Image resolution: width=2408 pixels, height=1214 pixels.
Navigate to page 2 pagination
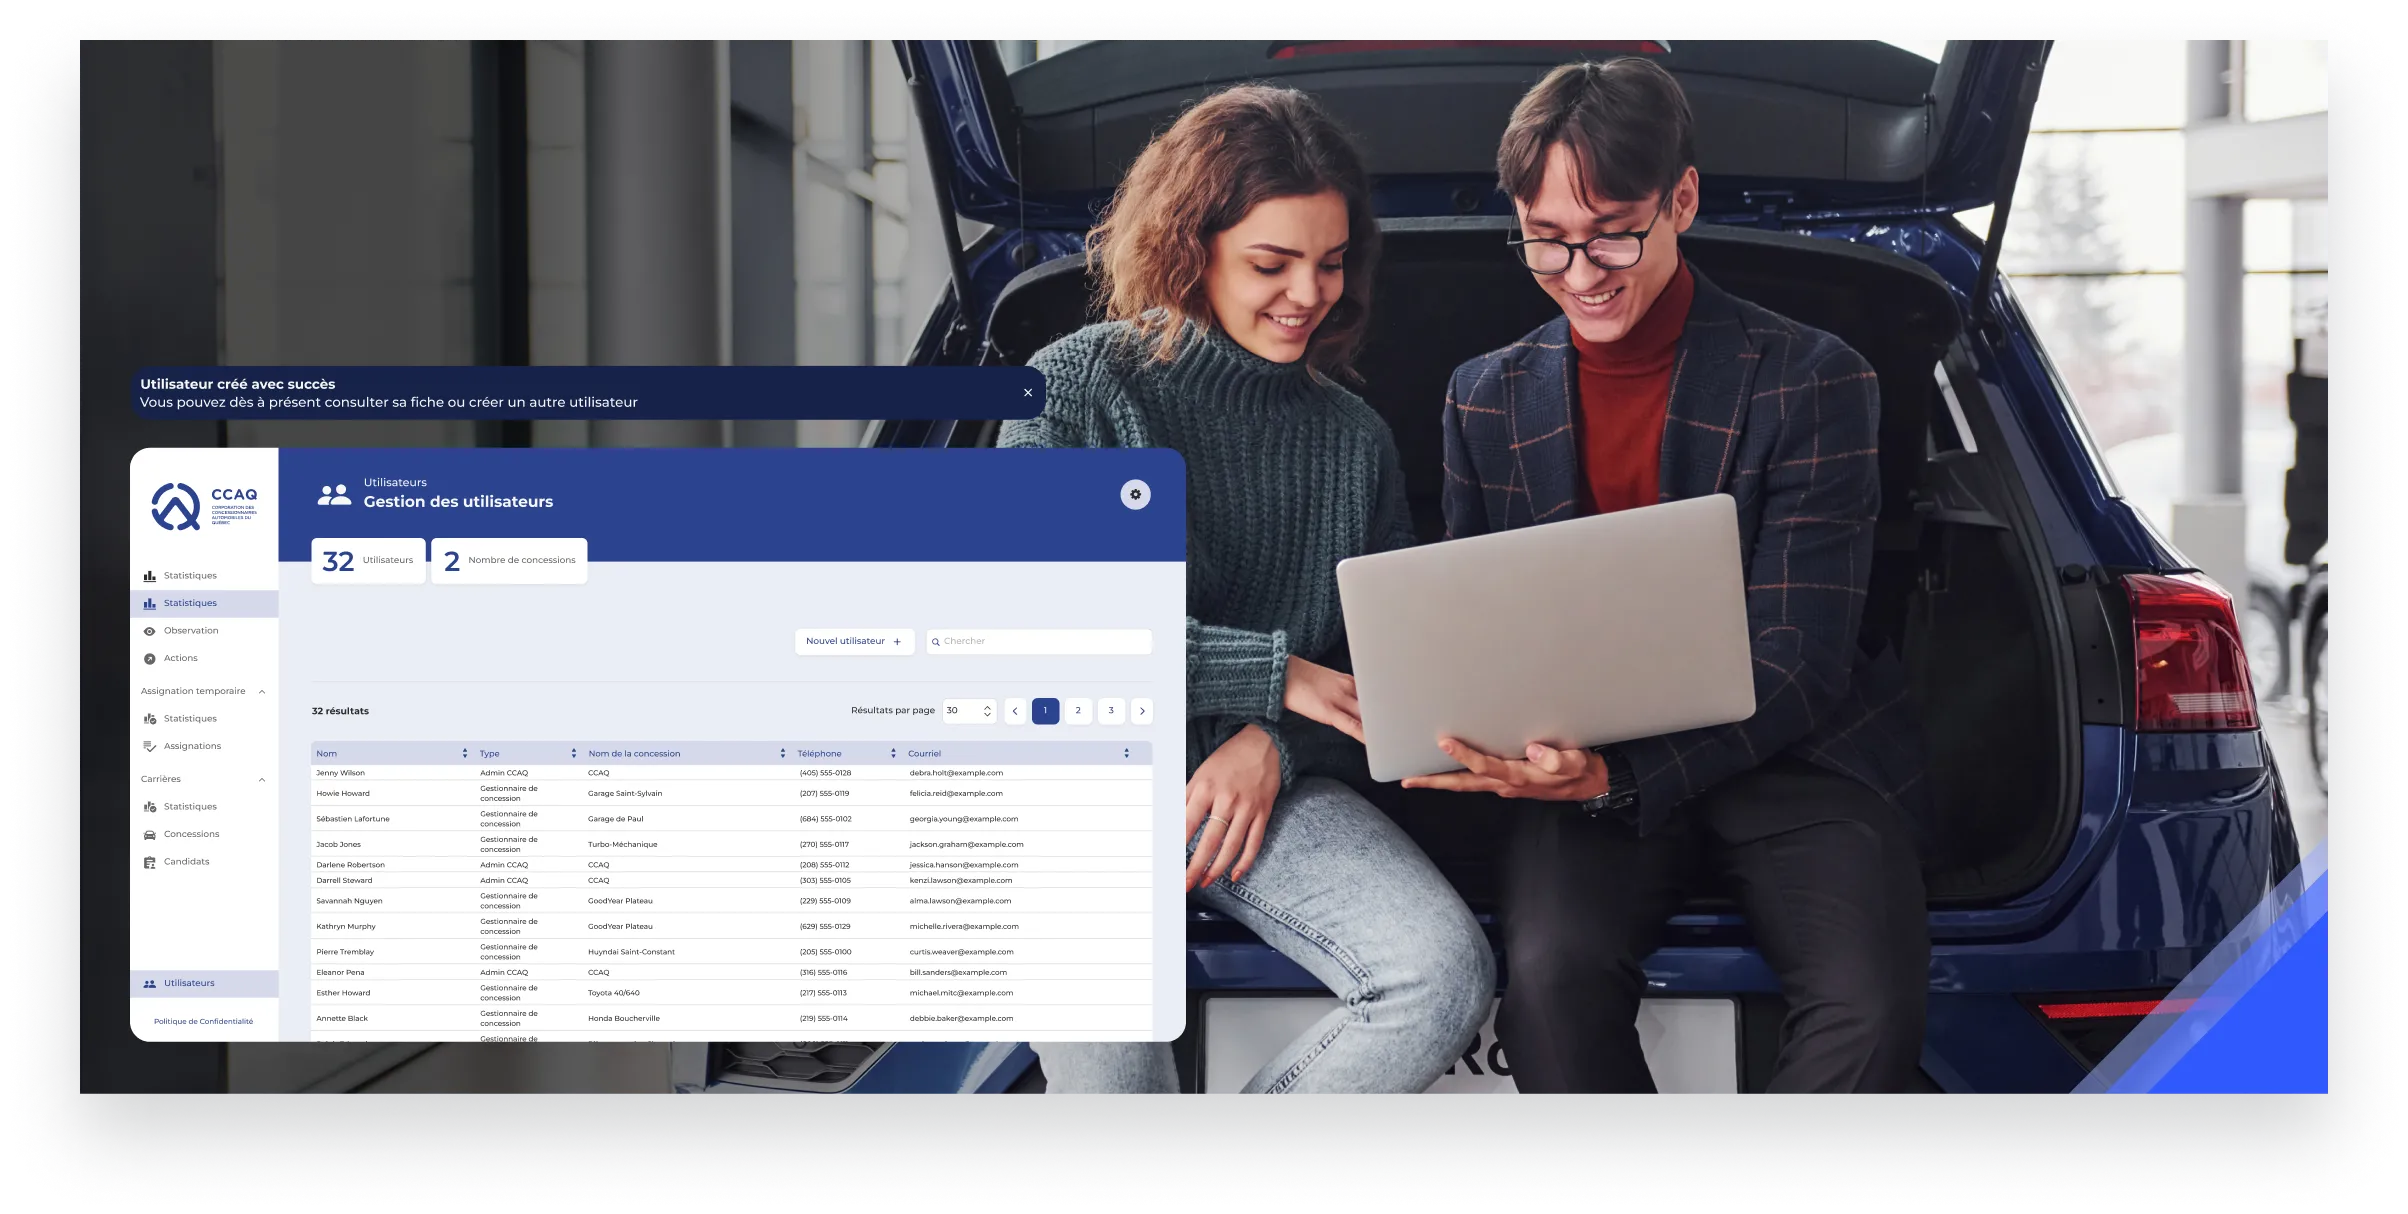1079,709
